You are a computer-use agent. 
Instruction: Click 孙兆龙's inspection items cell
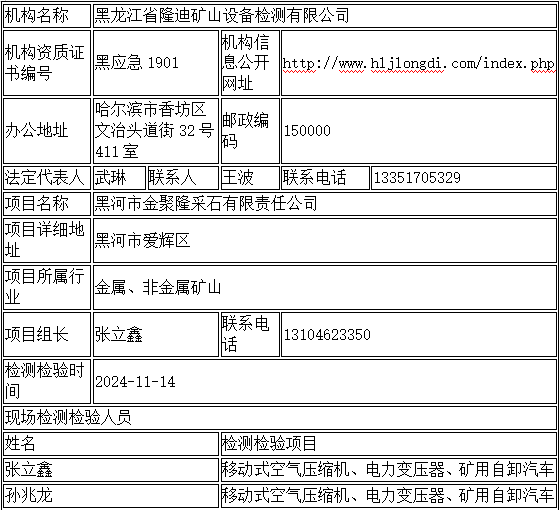click(x=389, y=495)
